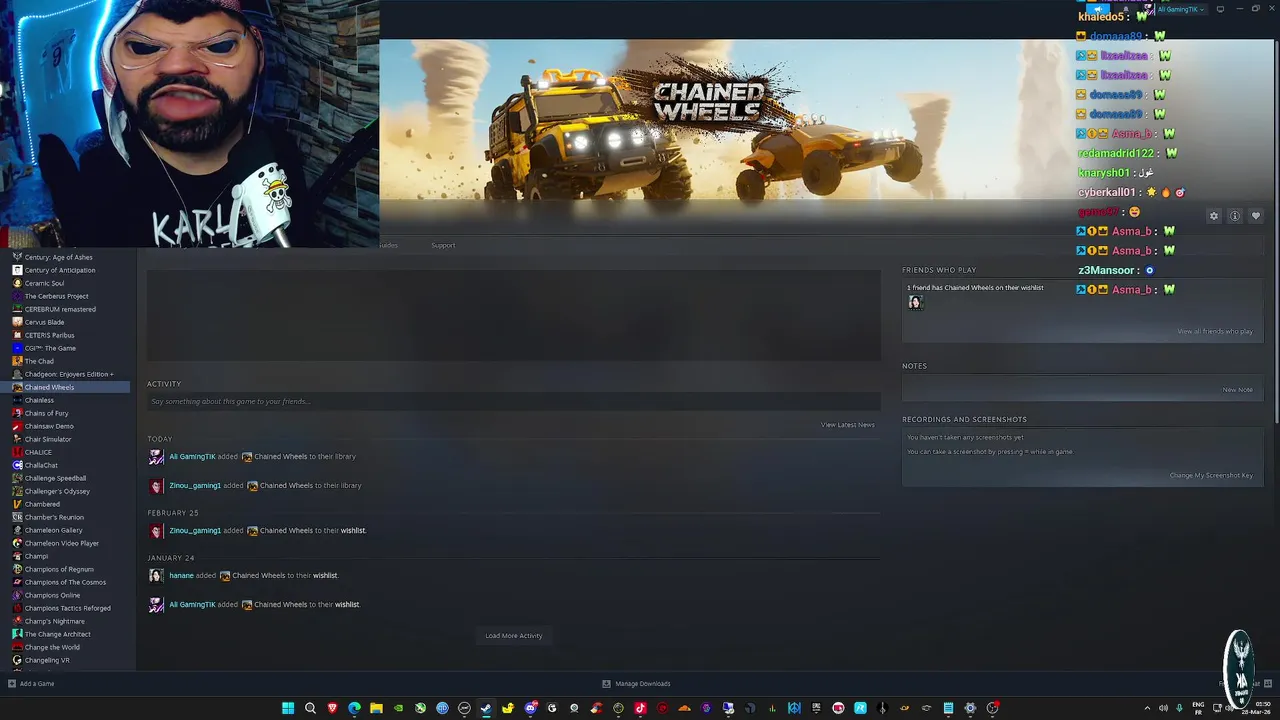Select Chair Simulator in library
The image size is (1280, 720).
[x=66, y=439]
